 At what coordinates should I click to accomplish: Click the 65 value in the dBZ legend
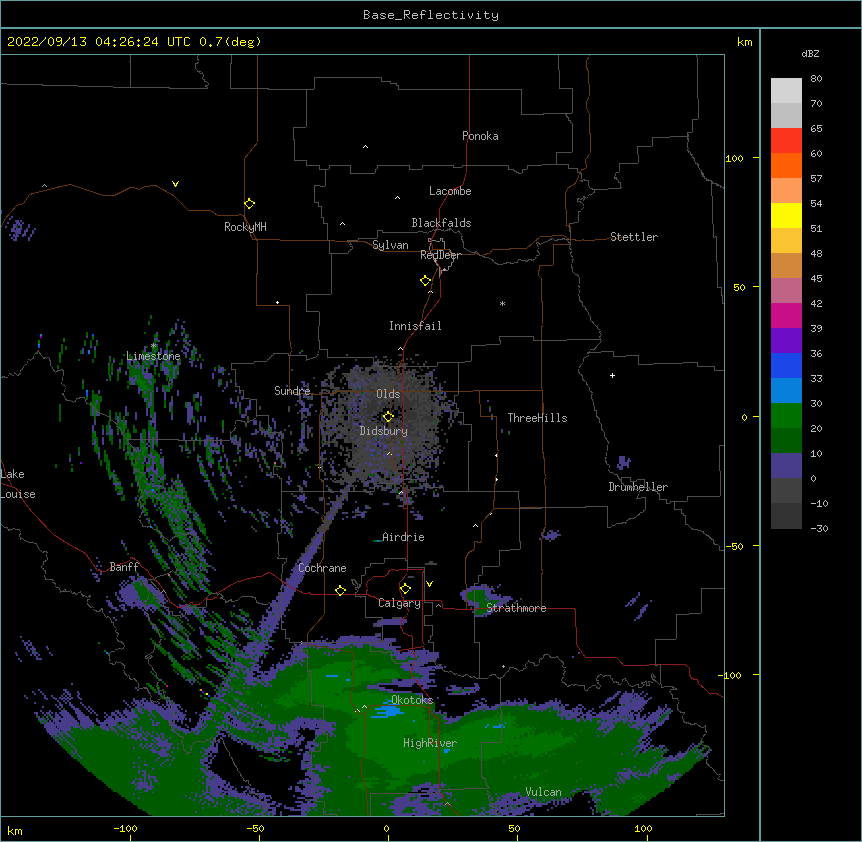pyautogui.click(x=816, y=129)
